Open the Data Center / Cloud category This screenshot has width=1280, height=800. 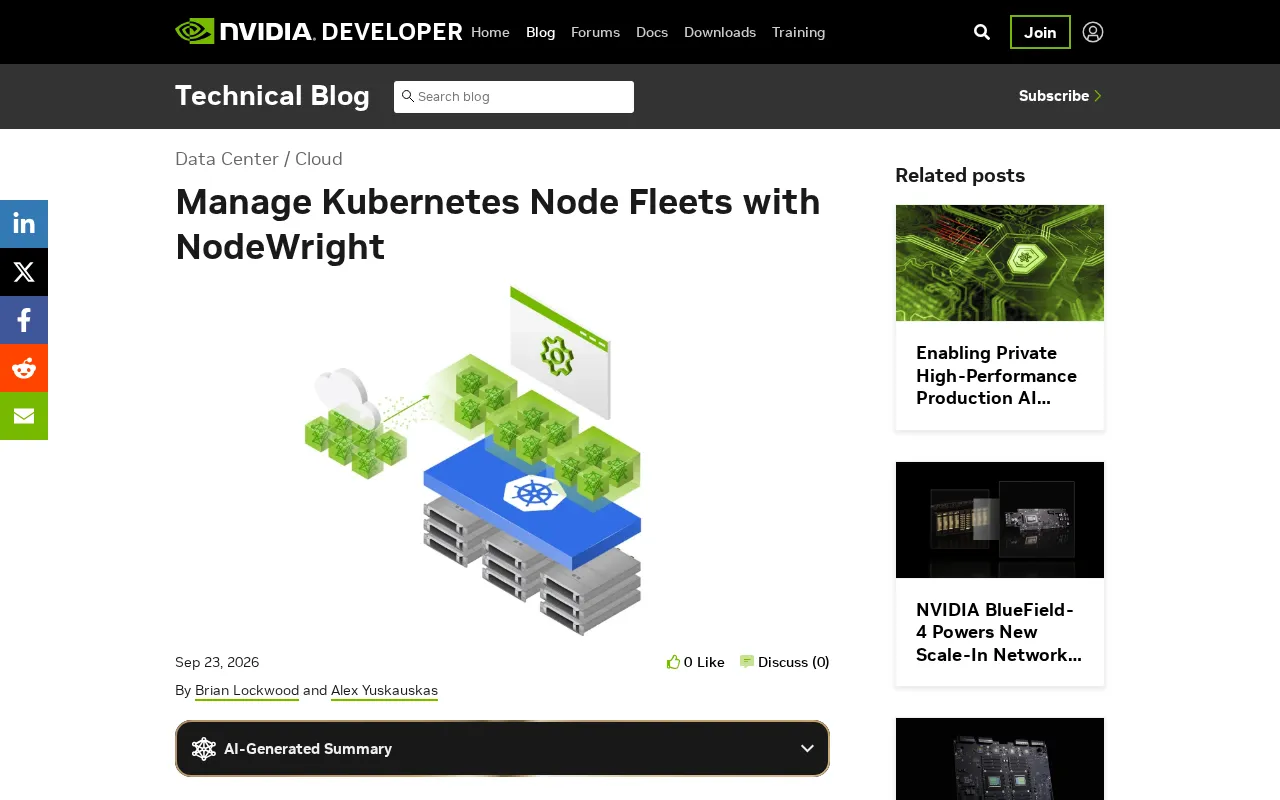pyautogui.click(x=259, y=159)
